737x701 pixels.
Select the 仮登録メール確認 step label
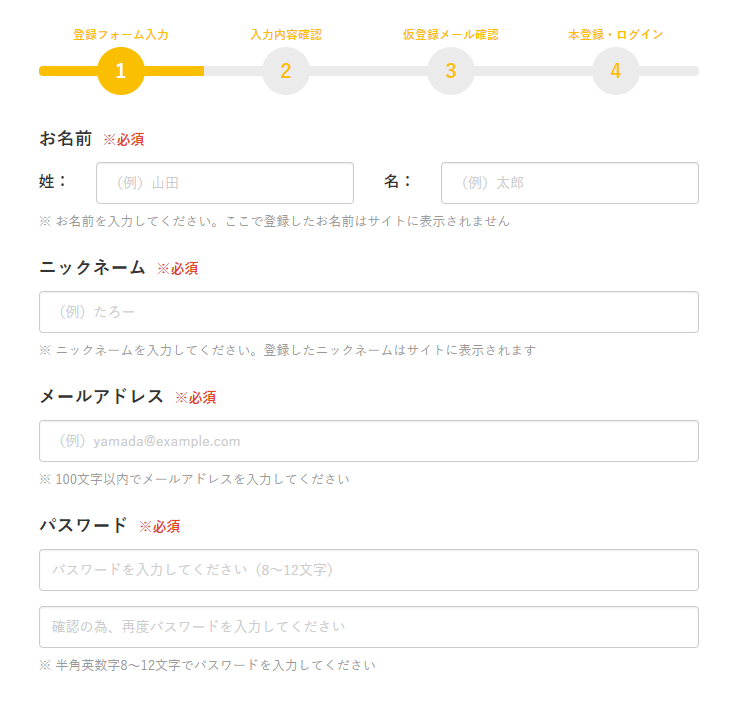(451, 34)
